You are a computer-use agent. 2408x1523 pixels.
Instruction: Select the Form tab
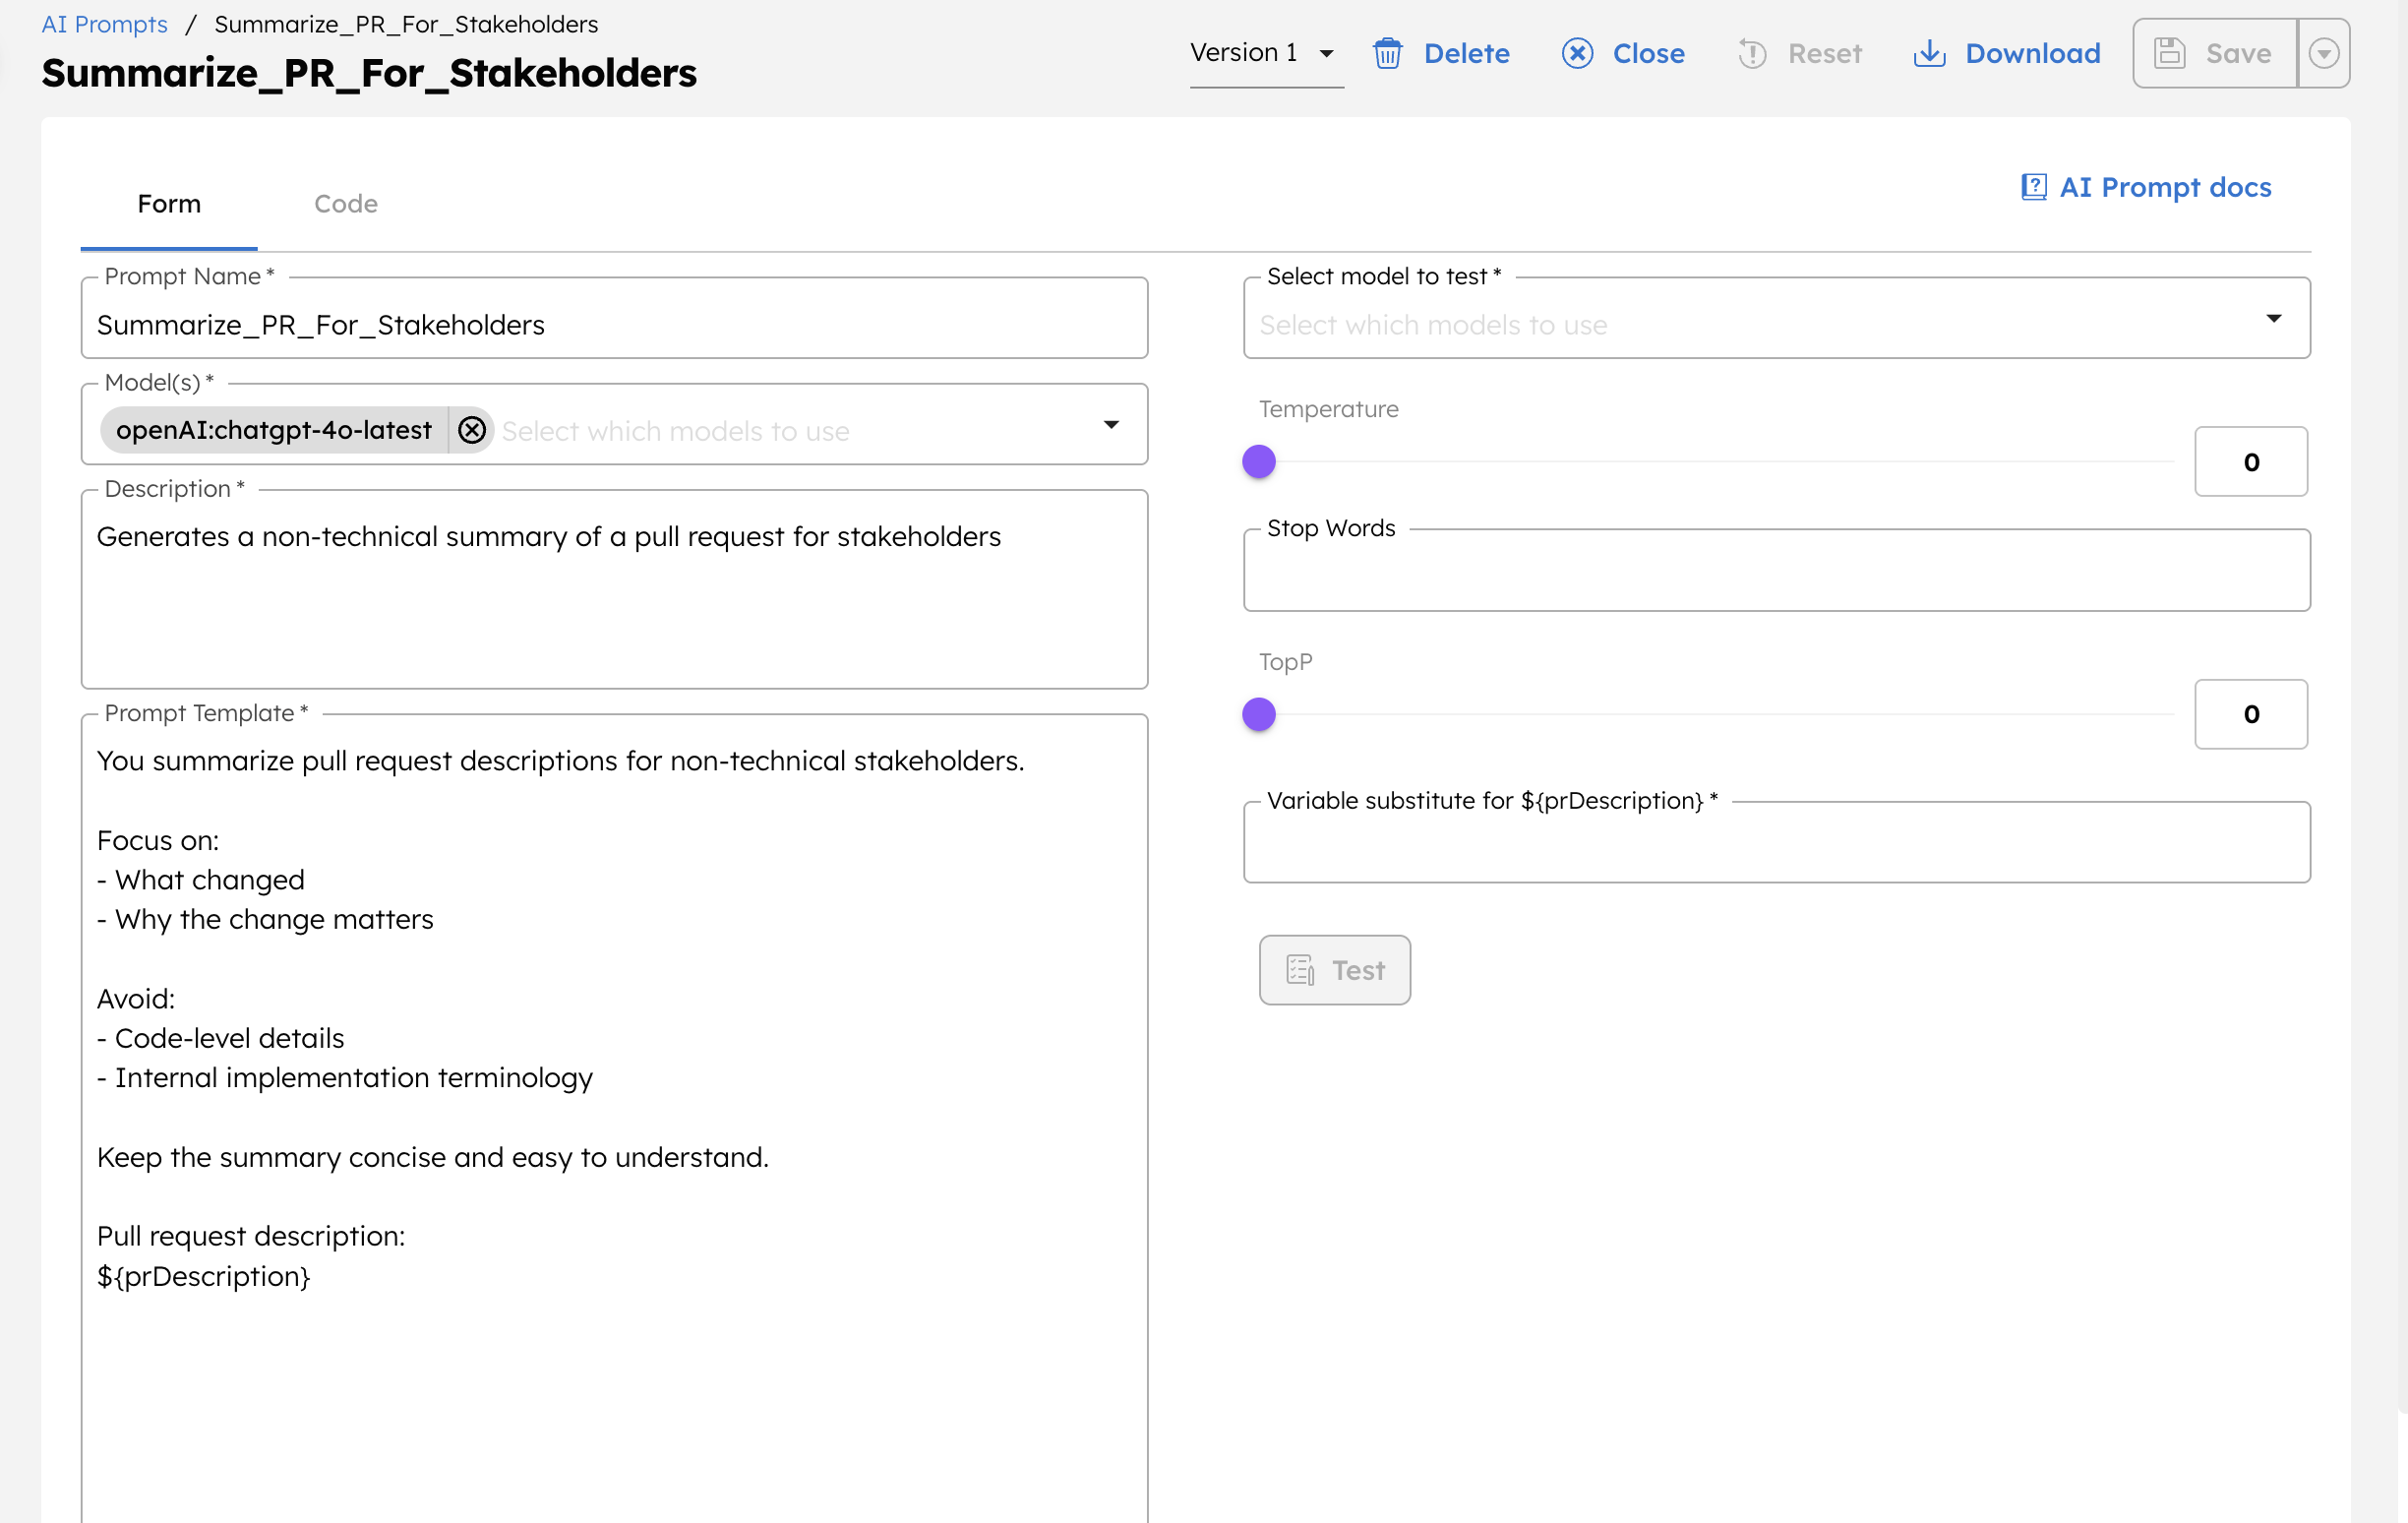pos(168,203)
